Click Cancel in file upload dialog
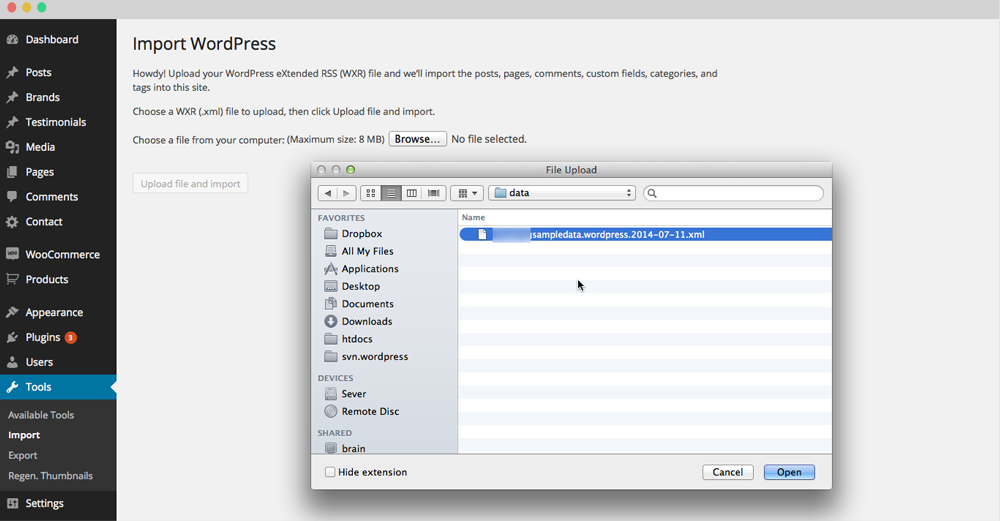Screen dimensions: 1000x521 (x=727, y=472)
